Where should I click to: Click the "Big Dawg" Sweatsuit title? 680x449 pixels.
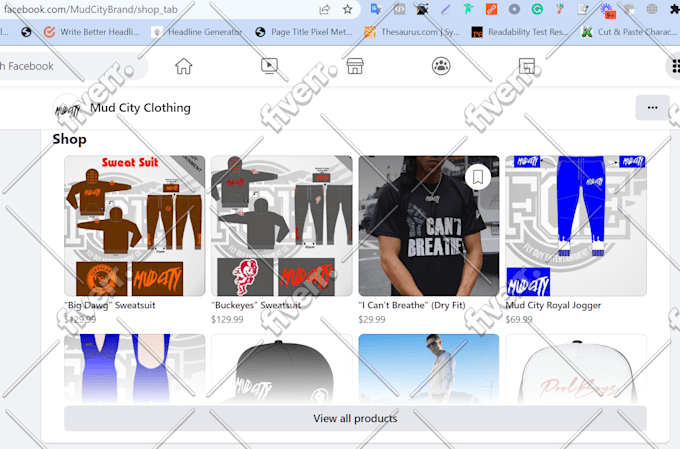tap(110, 305)
